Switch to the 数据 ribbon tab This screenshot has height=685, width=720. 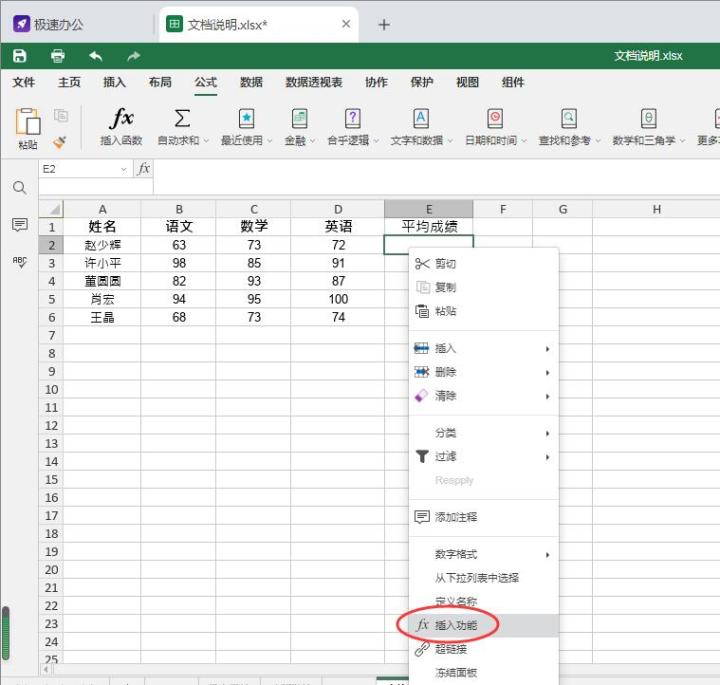pos(251,82)
